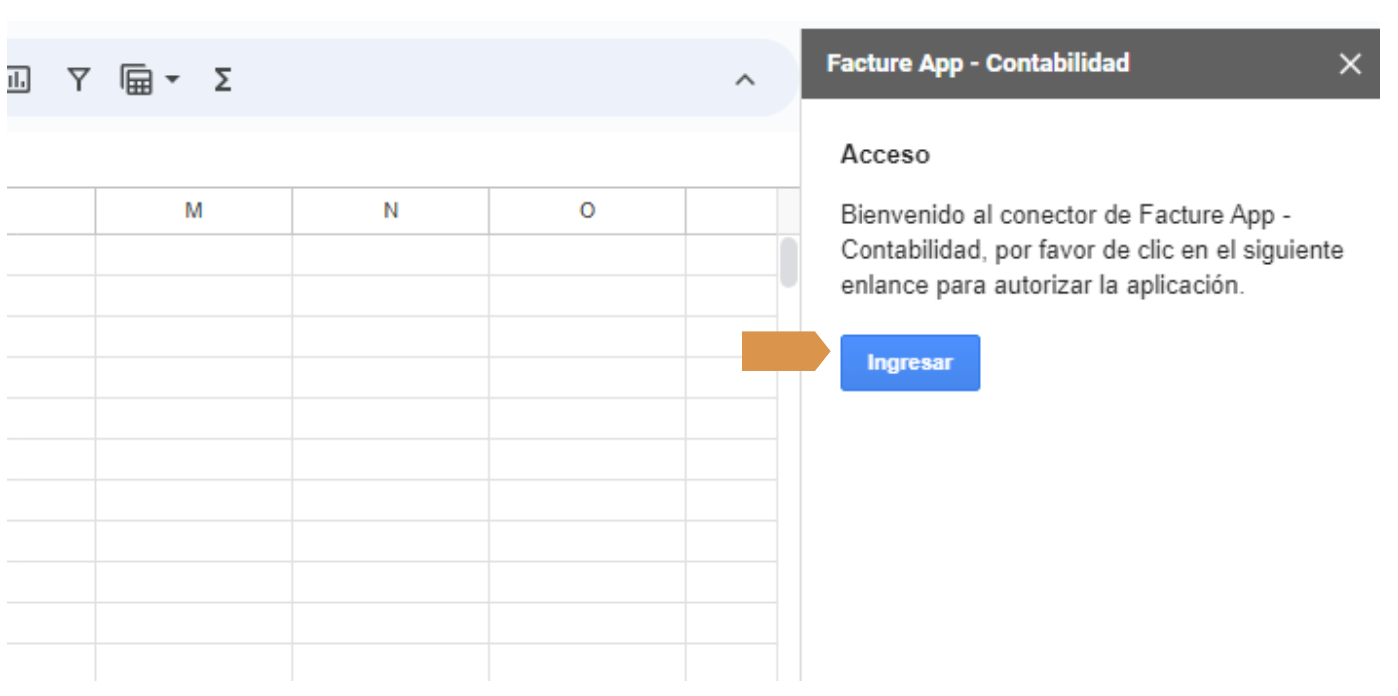1398x696 pixels.
Task: Click the Insert chart toolbar icon
Action: [x=18, y=79]
